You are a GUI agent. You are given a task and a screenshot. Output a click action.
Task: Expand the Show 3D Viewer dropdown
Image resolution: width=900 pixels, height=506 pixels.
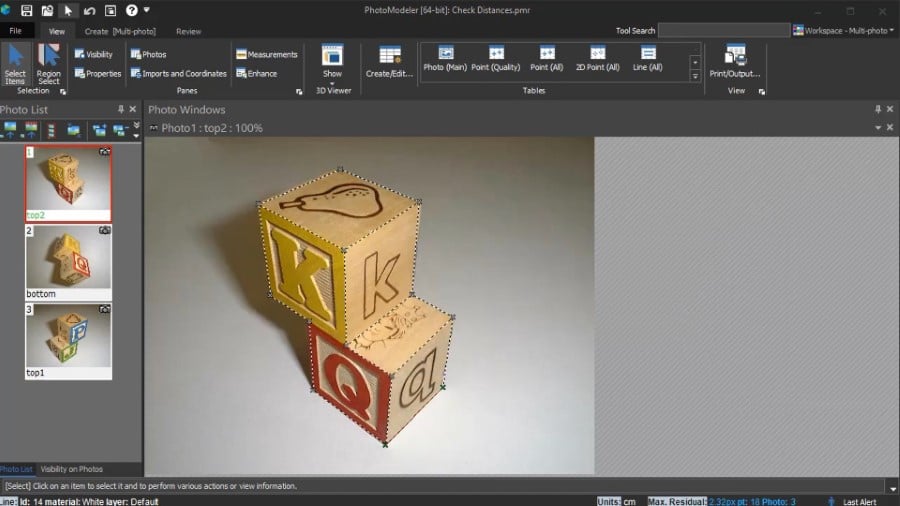pos(332,82)
